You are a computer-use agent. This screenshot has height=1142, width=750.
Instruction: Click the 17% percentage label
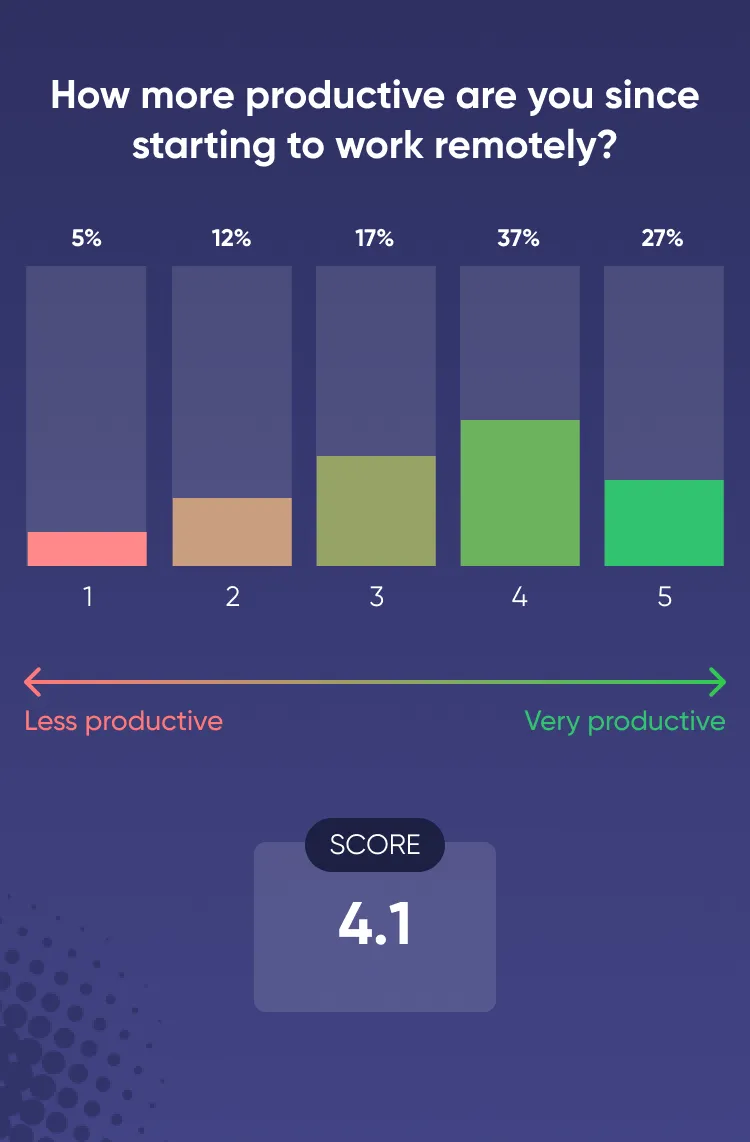[375, 238]
